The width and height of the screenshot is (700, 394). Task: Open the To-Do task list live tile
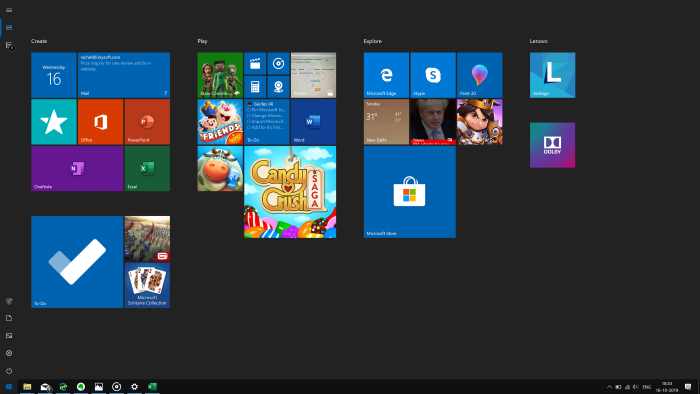[267, 122]
